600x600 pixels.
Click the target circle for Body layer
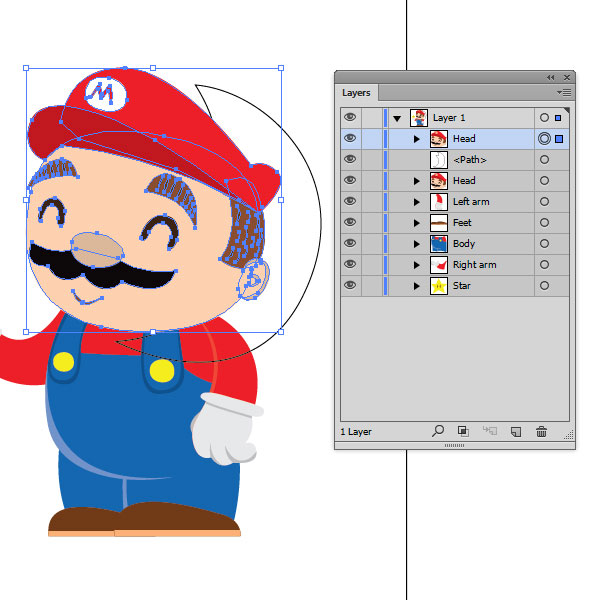(544, 244)
